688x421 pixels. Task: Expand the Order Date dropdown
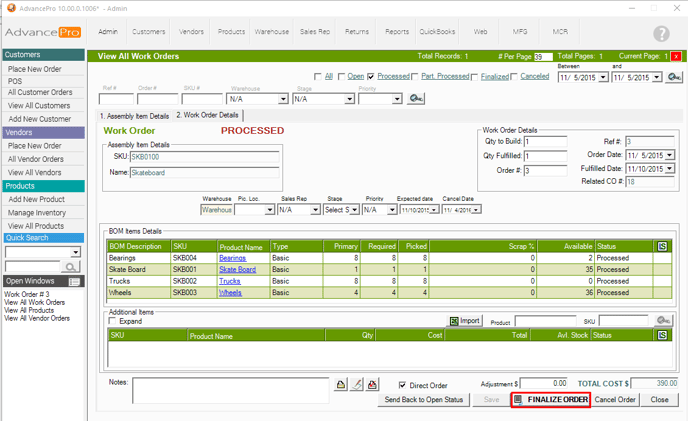[x=669, y=155]
